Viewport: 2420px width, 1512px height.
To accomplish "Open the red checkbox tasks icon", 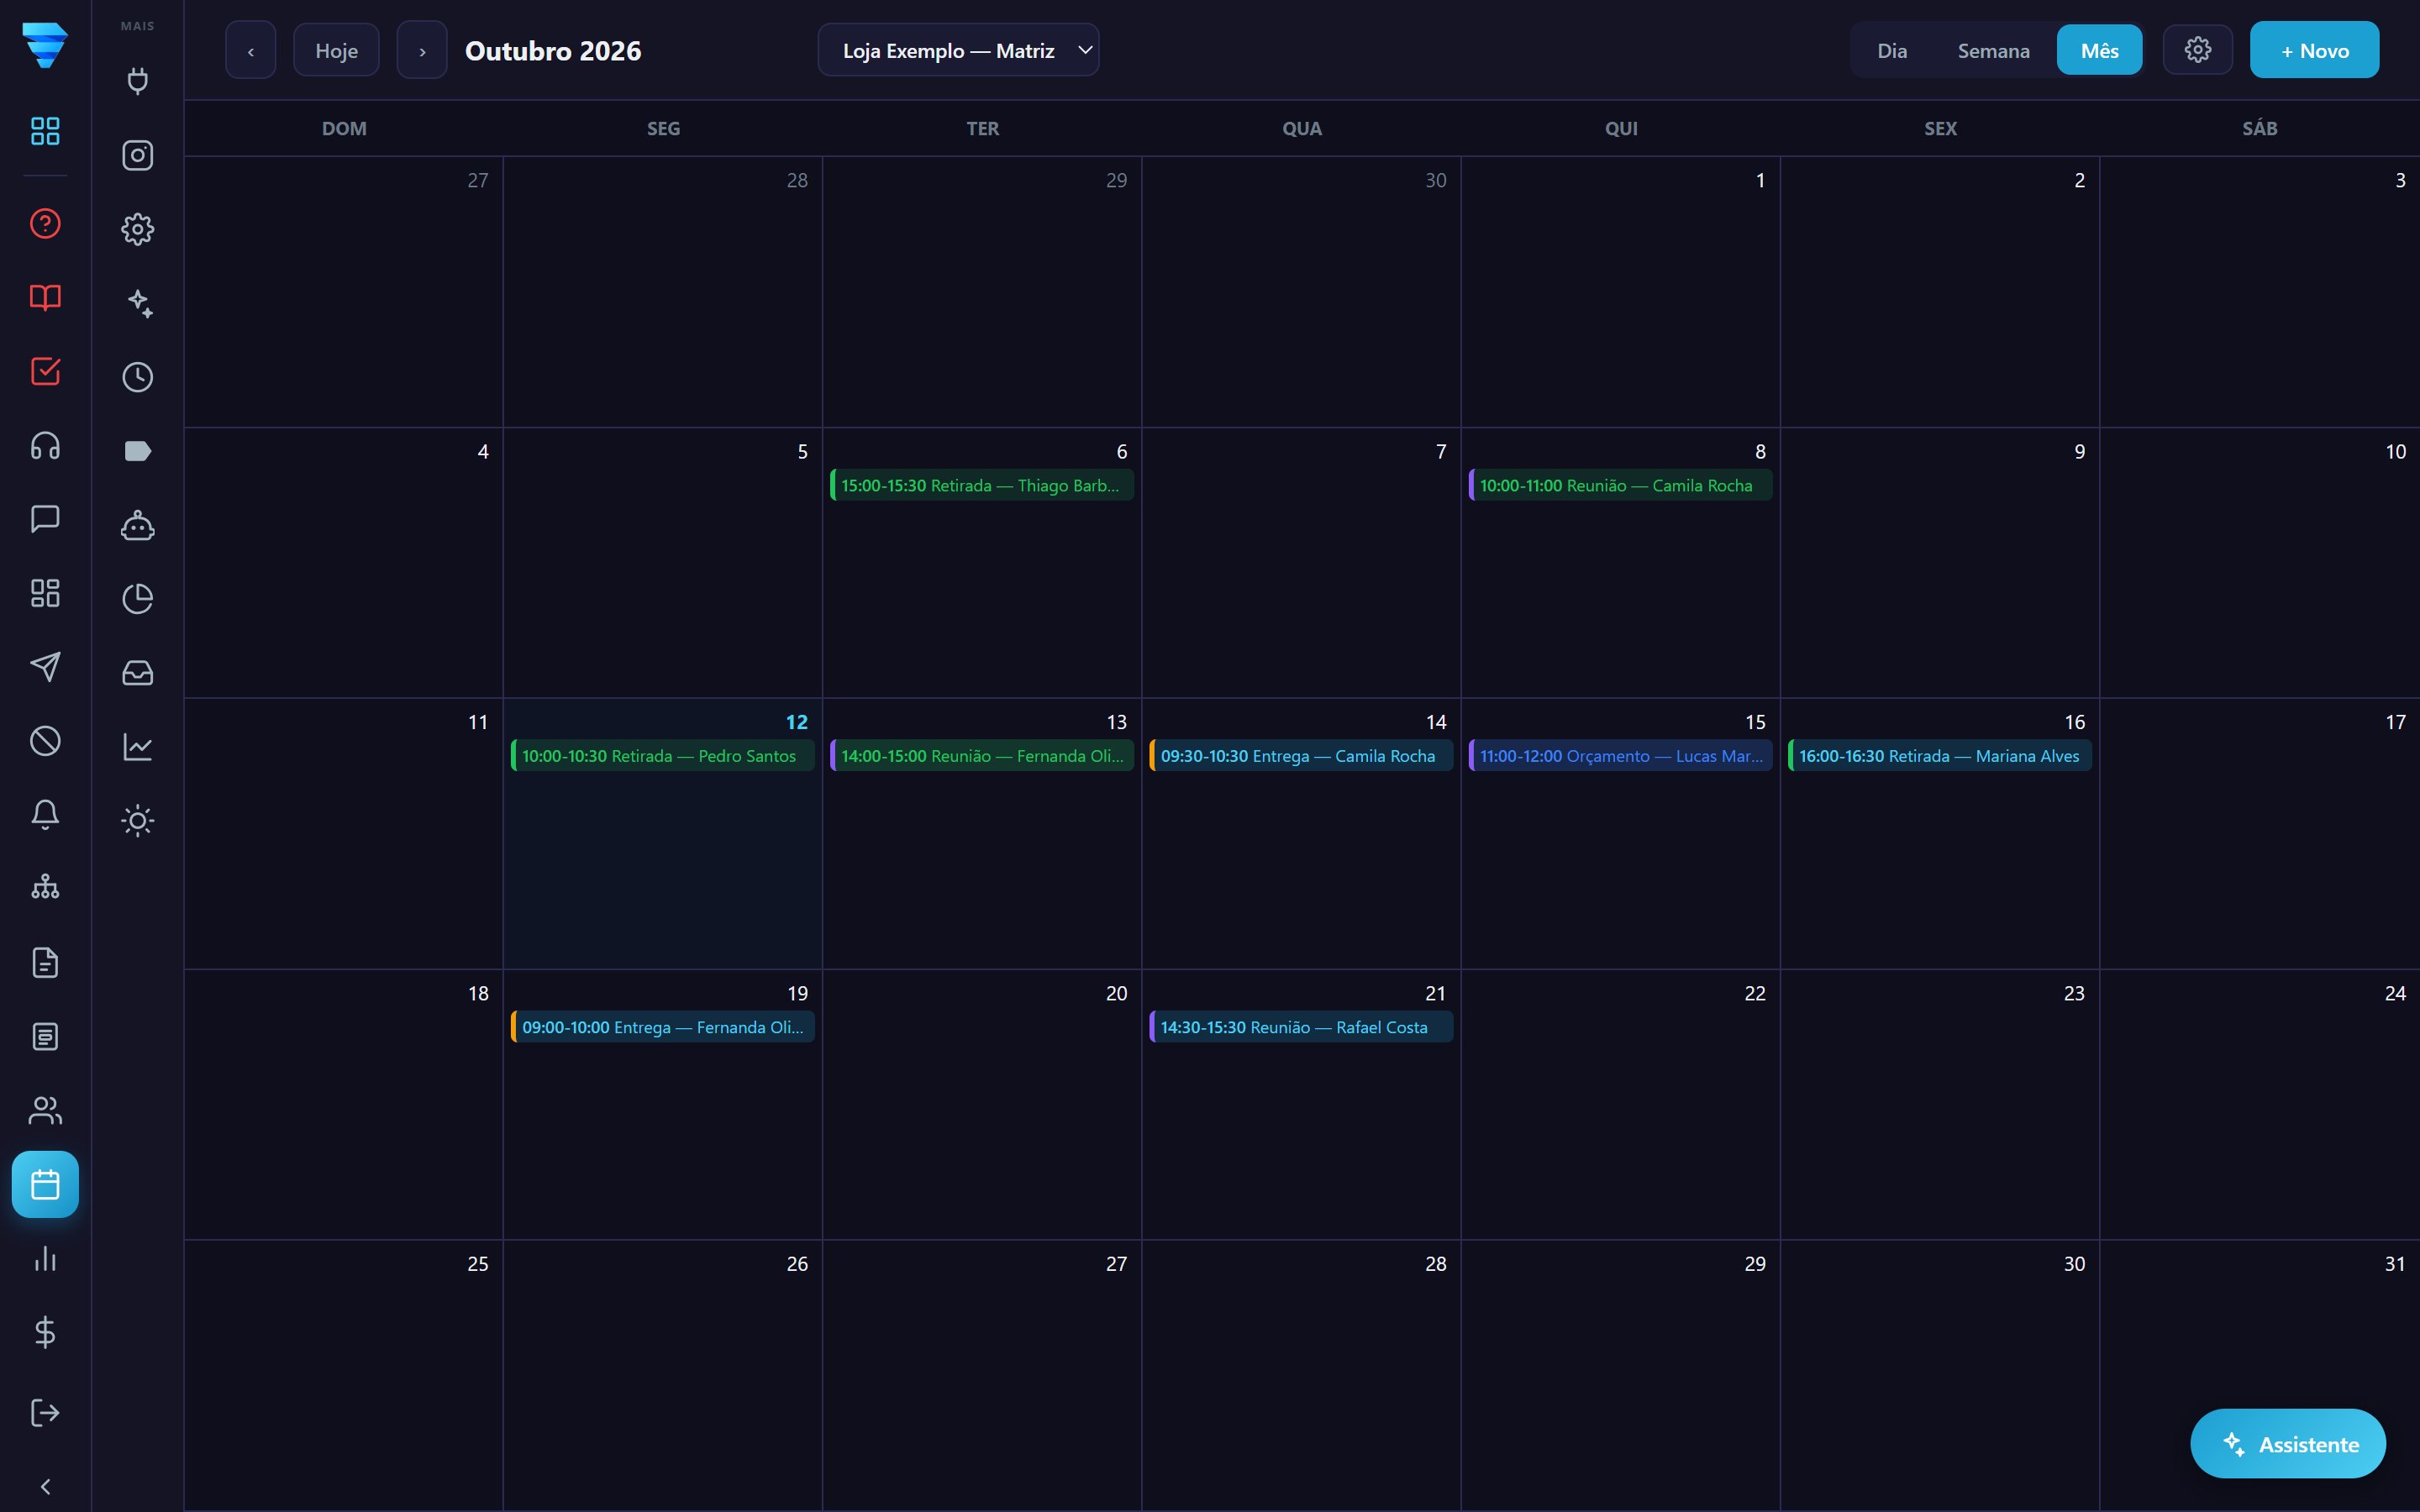I will point(45,371).
